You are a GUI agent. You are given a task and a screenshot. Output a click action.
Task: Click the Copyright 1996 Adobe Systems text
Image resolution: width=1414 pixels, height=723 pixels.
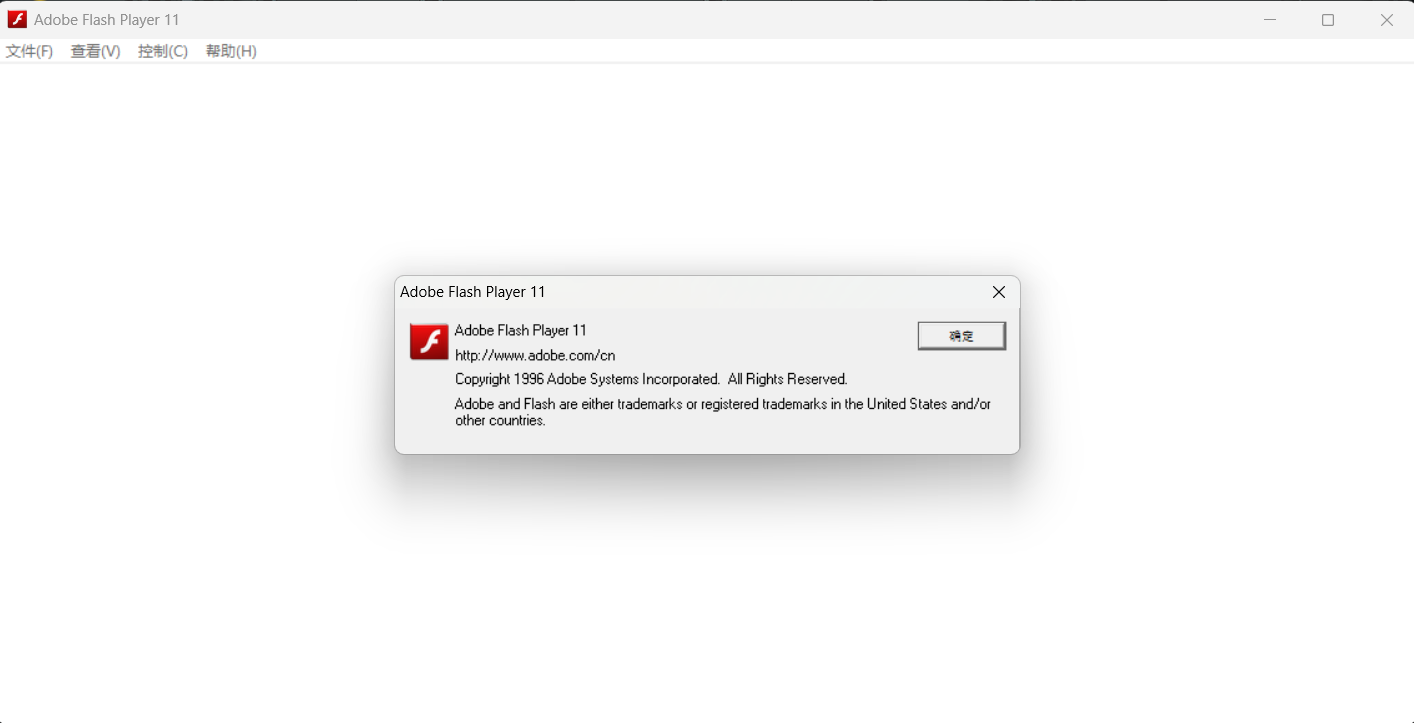coord(587,379)
